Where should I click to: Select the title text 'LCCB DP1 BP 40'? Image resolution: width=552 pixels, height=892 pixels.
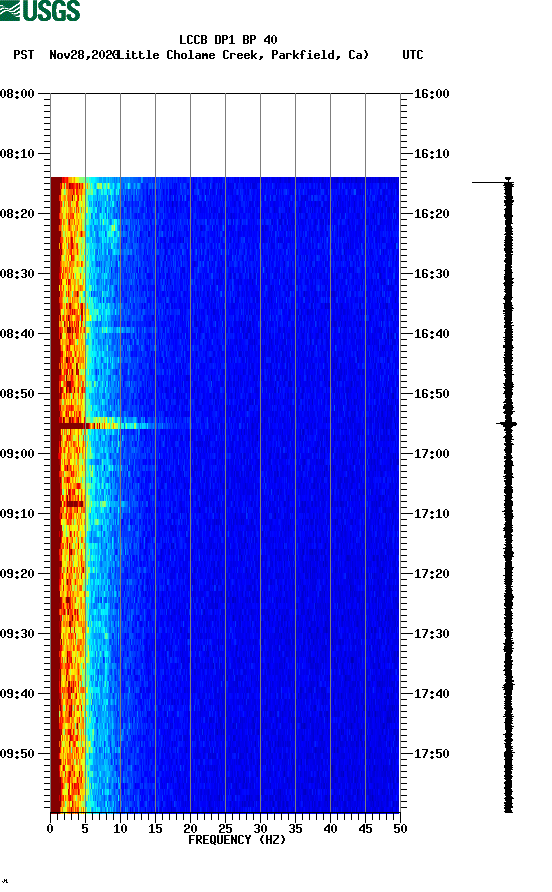[x=228, y=40]
